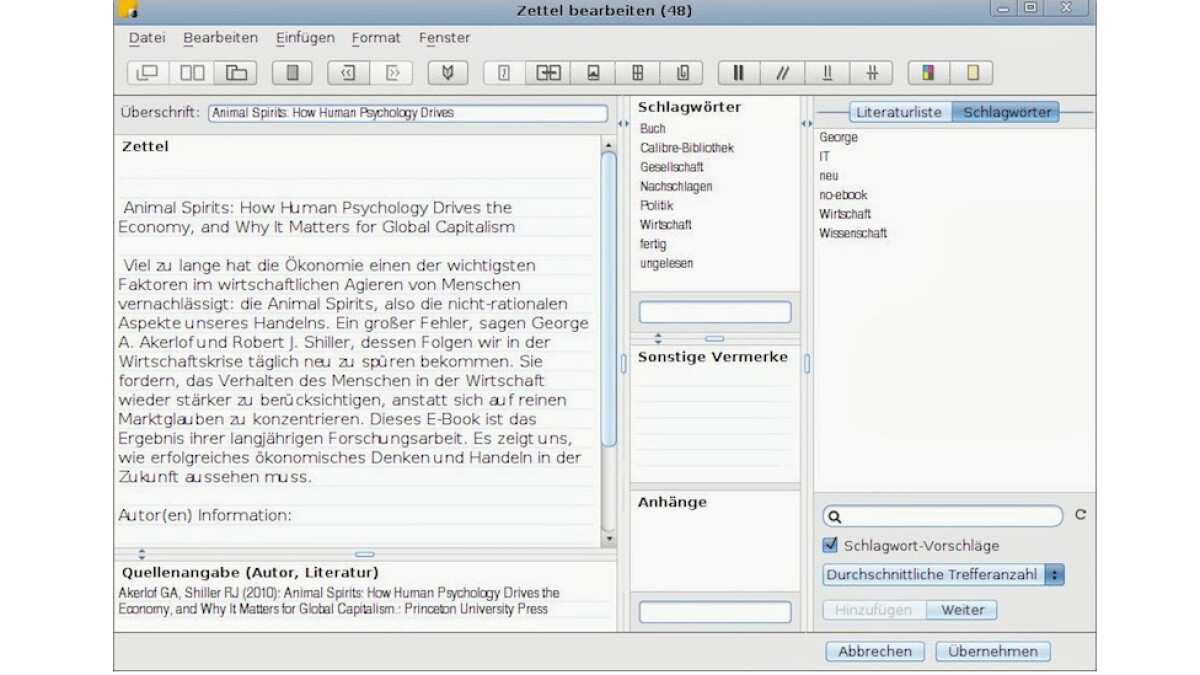
Task: Toggle italic formatting in the toolbar
Action: coord(783,72)
